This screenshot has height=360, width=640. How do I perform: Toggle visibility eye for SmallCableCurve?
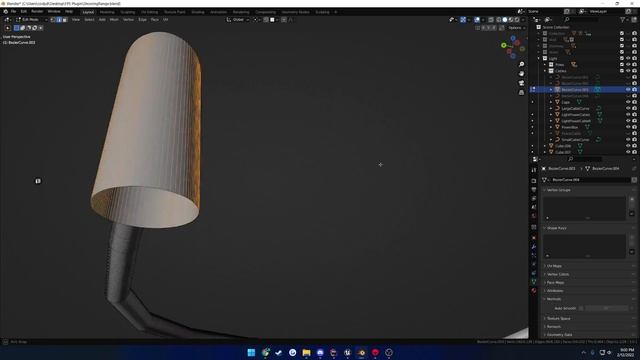[x=628, y=140]
